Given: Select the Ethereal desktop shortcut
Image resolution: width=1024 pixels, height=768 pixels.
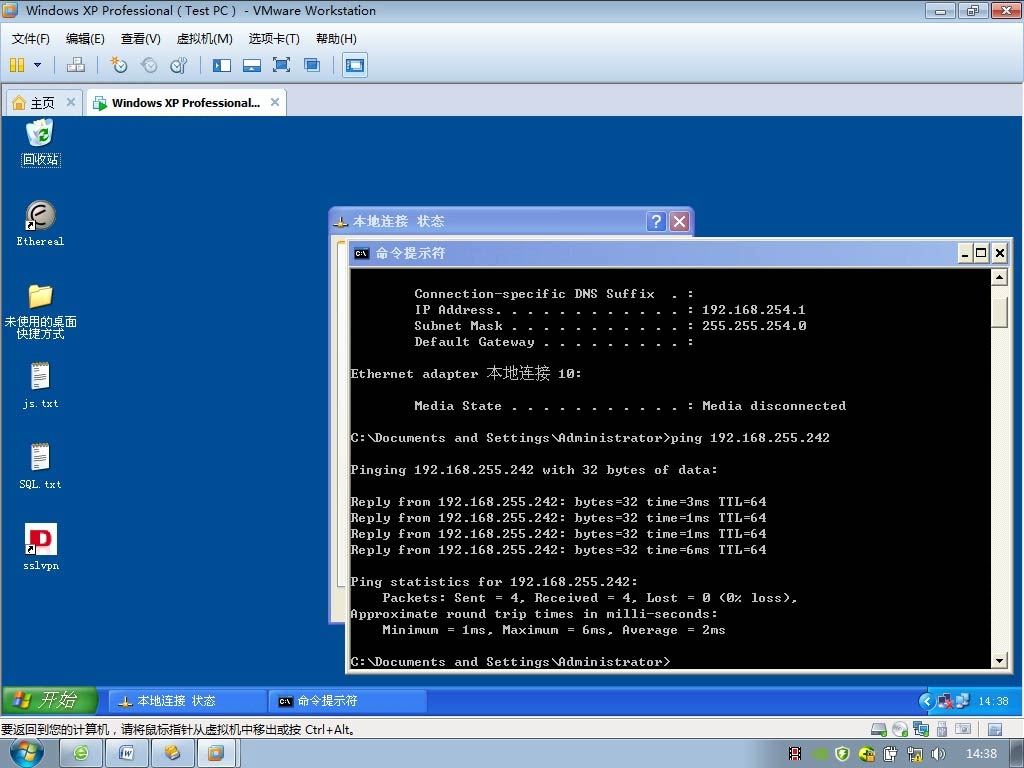Looking at the screenshot, I should click(40, 223).
